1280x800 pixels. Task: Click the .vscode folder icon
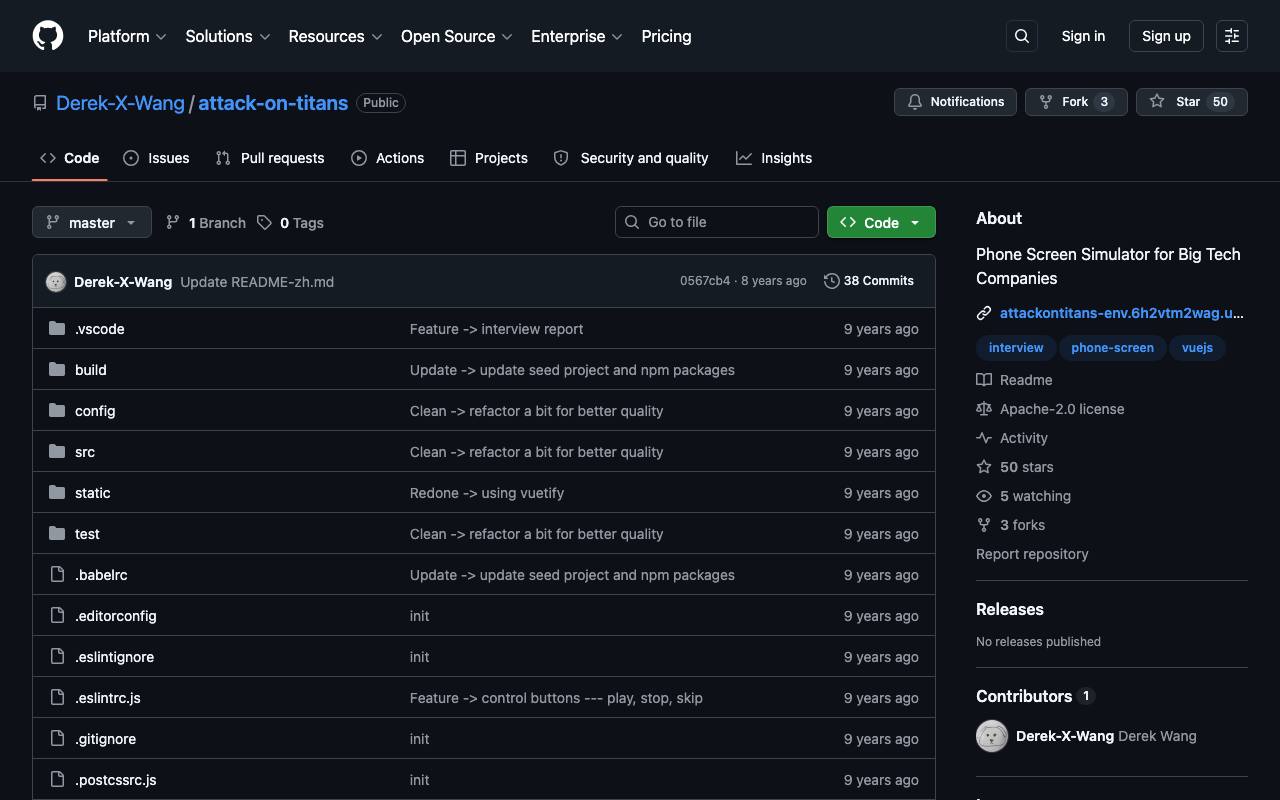[57, 329]
